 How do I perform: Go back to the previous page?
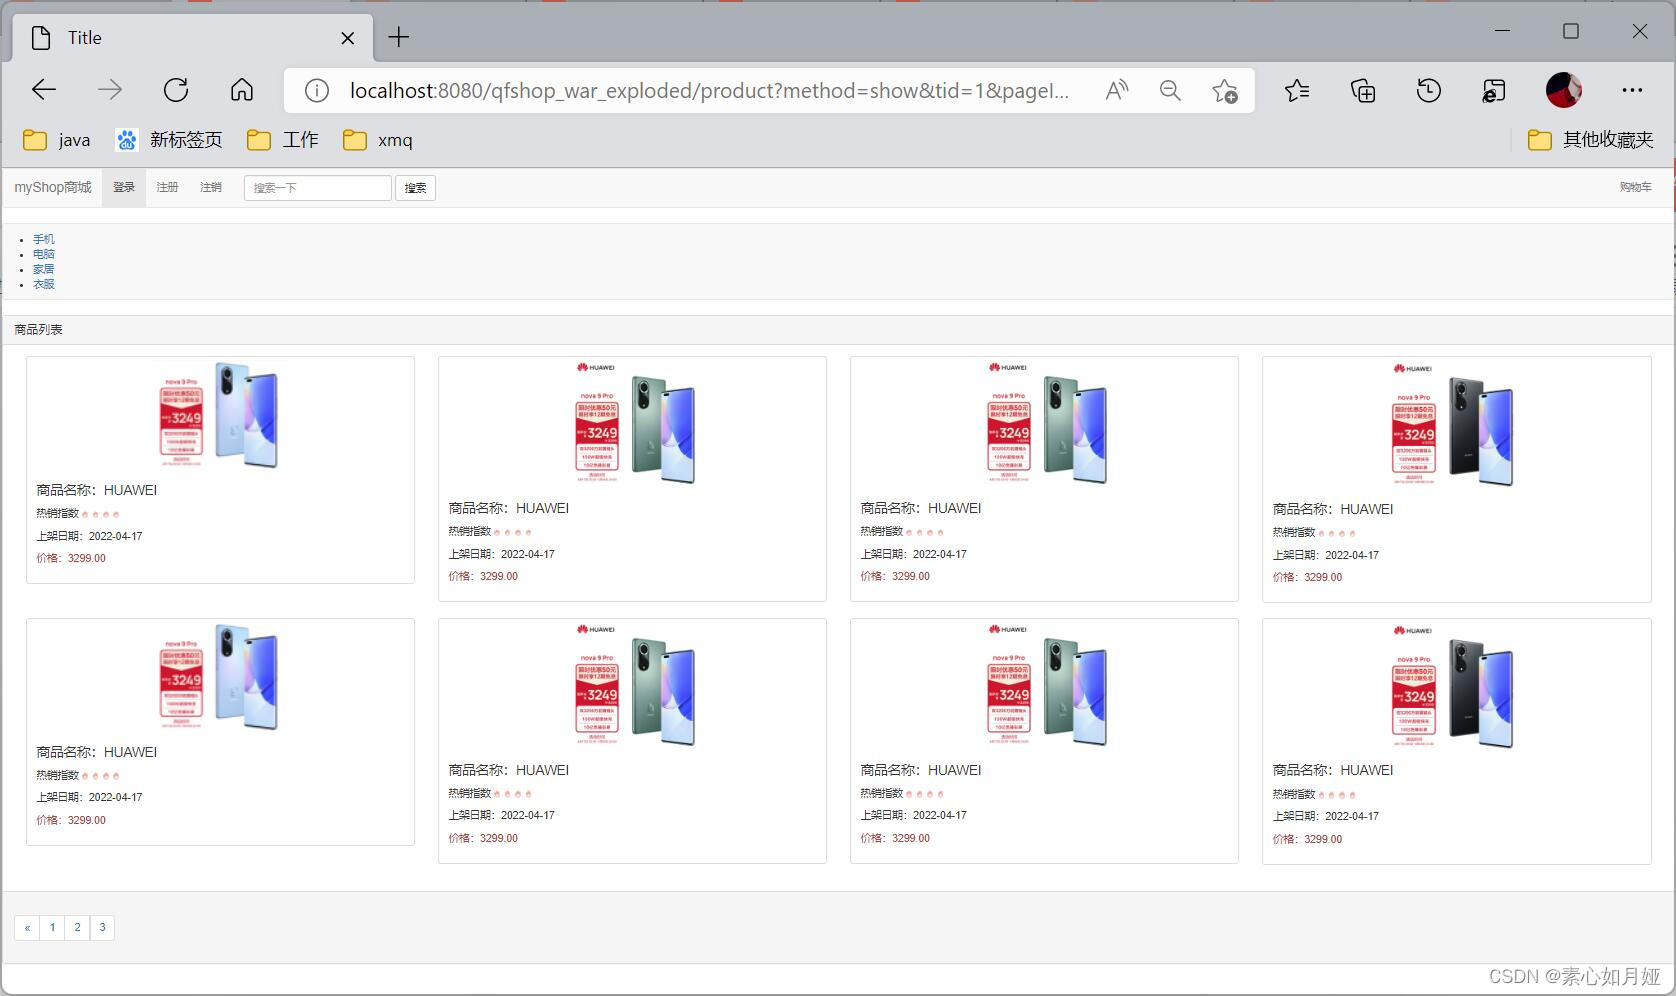[44, 90]
